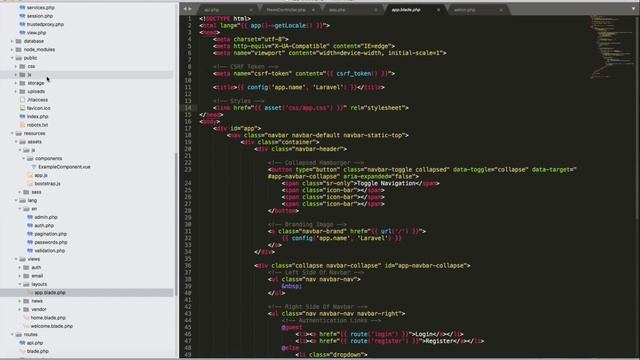Click the node_modules folder icon
640x360 pixels.
click(x=18, y=49)
